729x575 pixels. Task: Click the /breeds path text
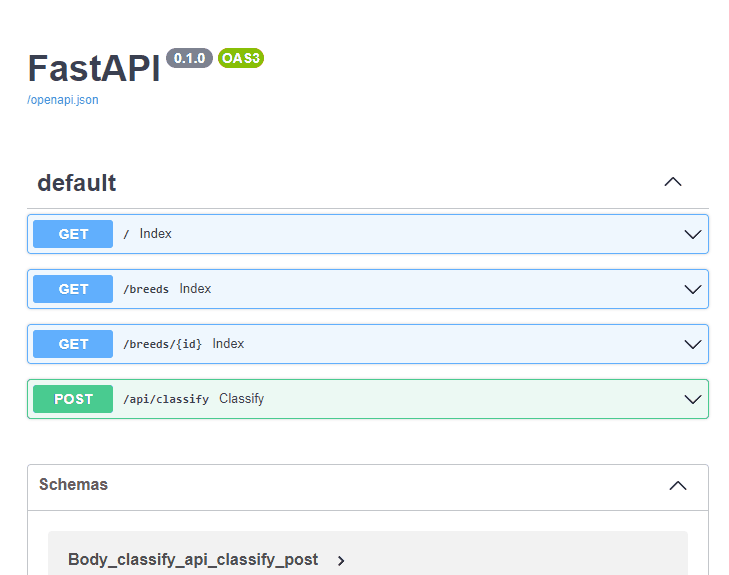point(146,289)
